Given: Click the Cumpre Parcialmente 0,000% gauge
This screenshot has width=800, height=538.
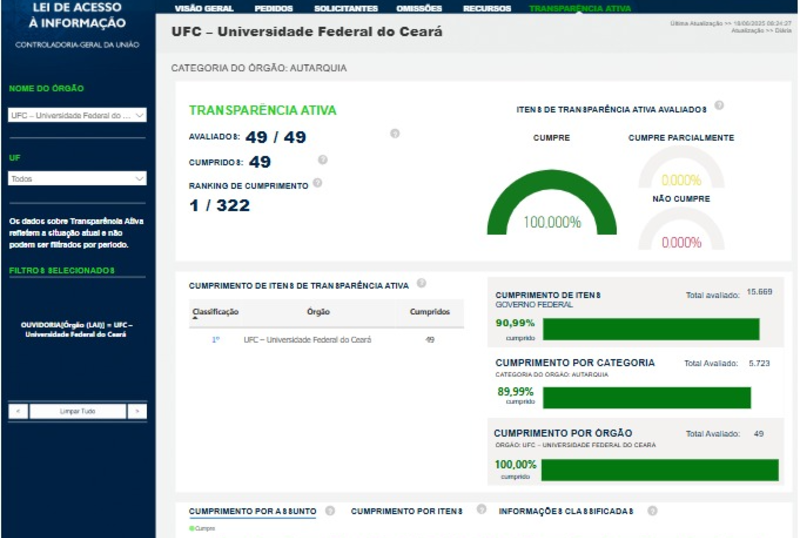Looking at the screenshot, I should click(x=682, y=168).
